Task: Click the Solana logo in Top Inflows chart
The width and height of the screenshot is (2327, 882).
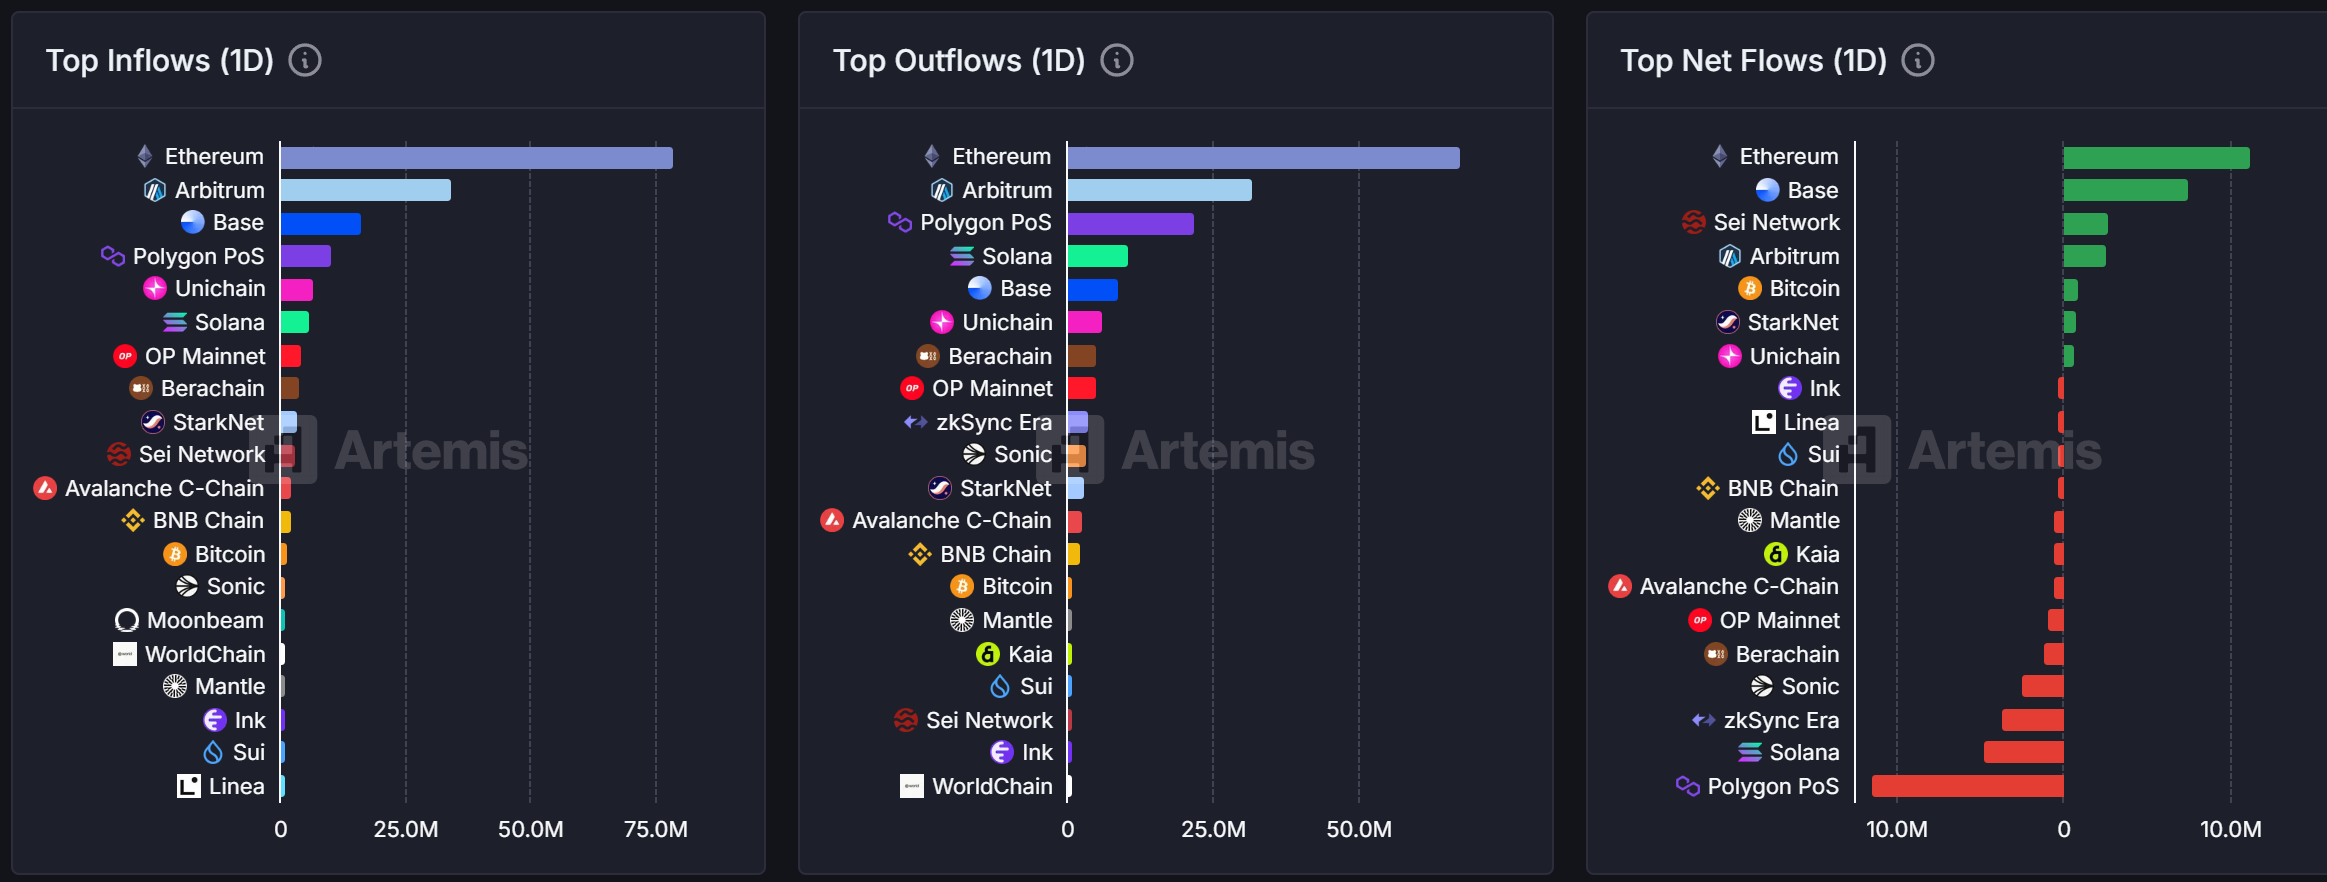Action: click(x=175, y=322)
